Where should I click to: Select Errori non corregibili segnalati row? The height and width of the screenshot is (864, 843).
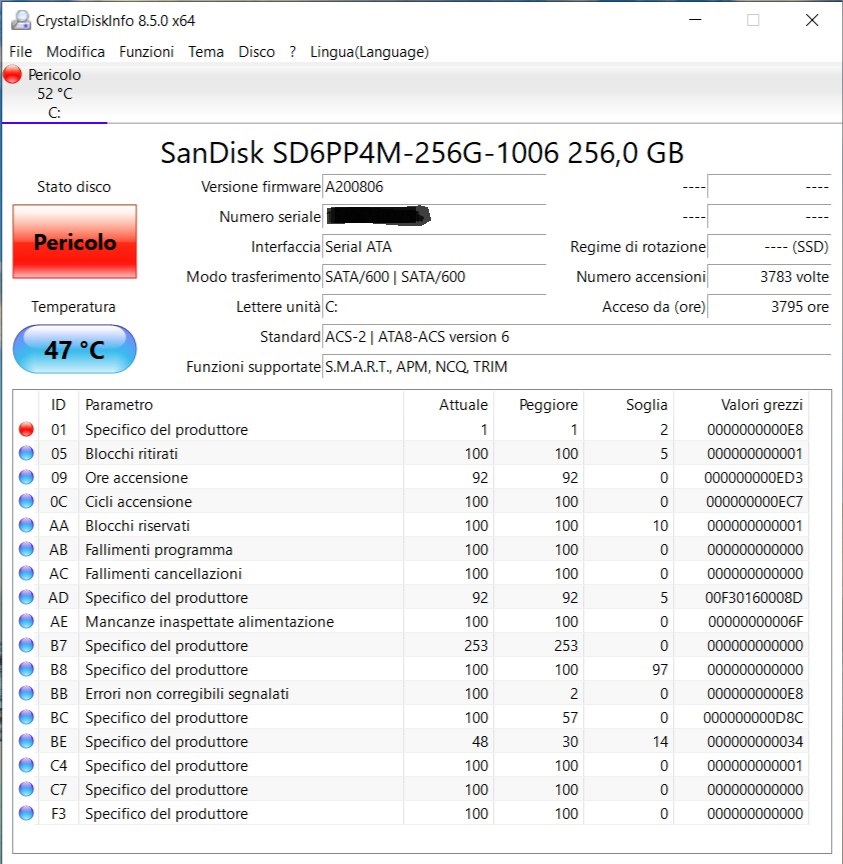(187, 694)
